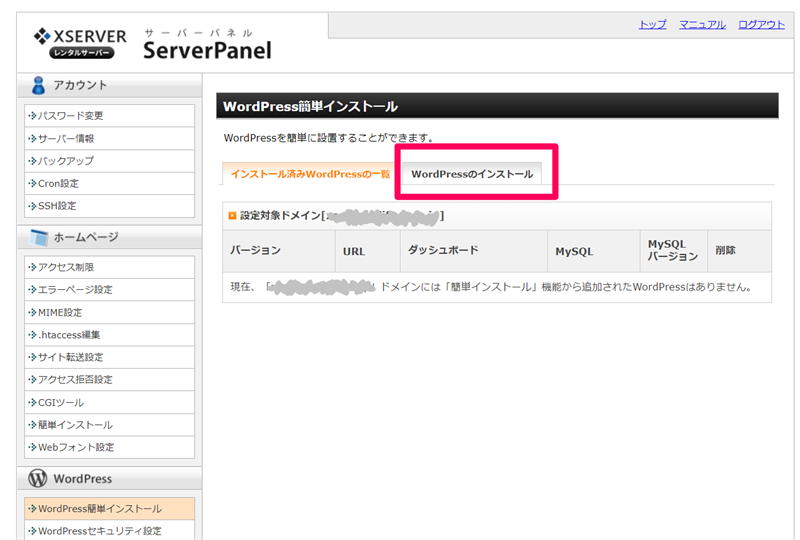The image size is (800, 540).
Task: Open SSH設定 in the sidebar
Action: point(109,206)
